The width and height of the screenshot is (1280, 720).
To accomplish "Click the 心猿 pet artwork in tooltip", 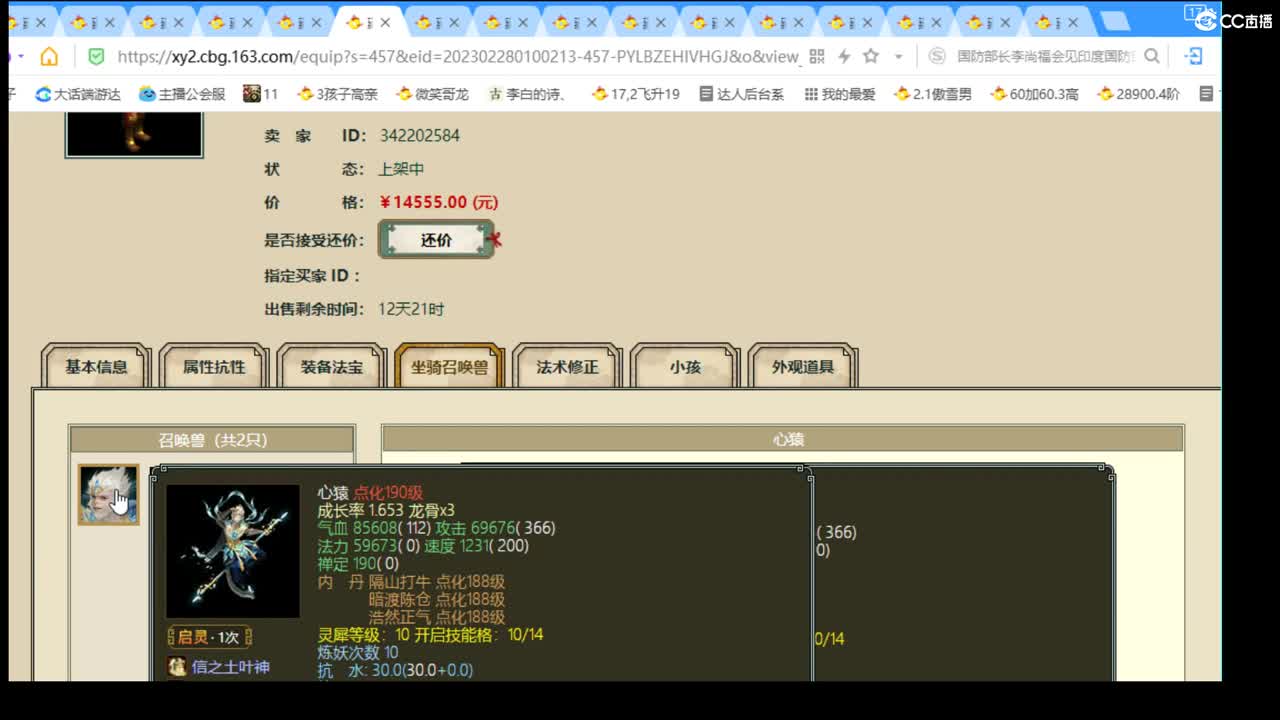I will 233,551.
